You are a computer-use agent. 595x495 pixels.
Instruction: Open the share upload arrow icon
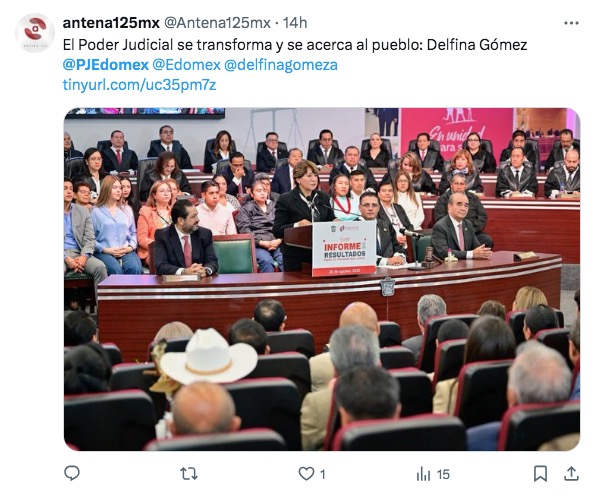(x=571, y=473)
